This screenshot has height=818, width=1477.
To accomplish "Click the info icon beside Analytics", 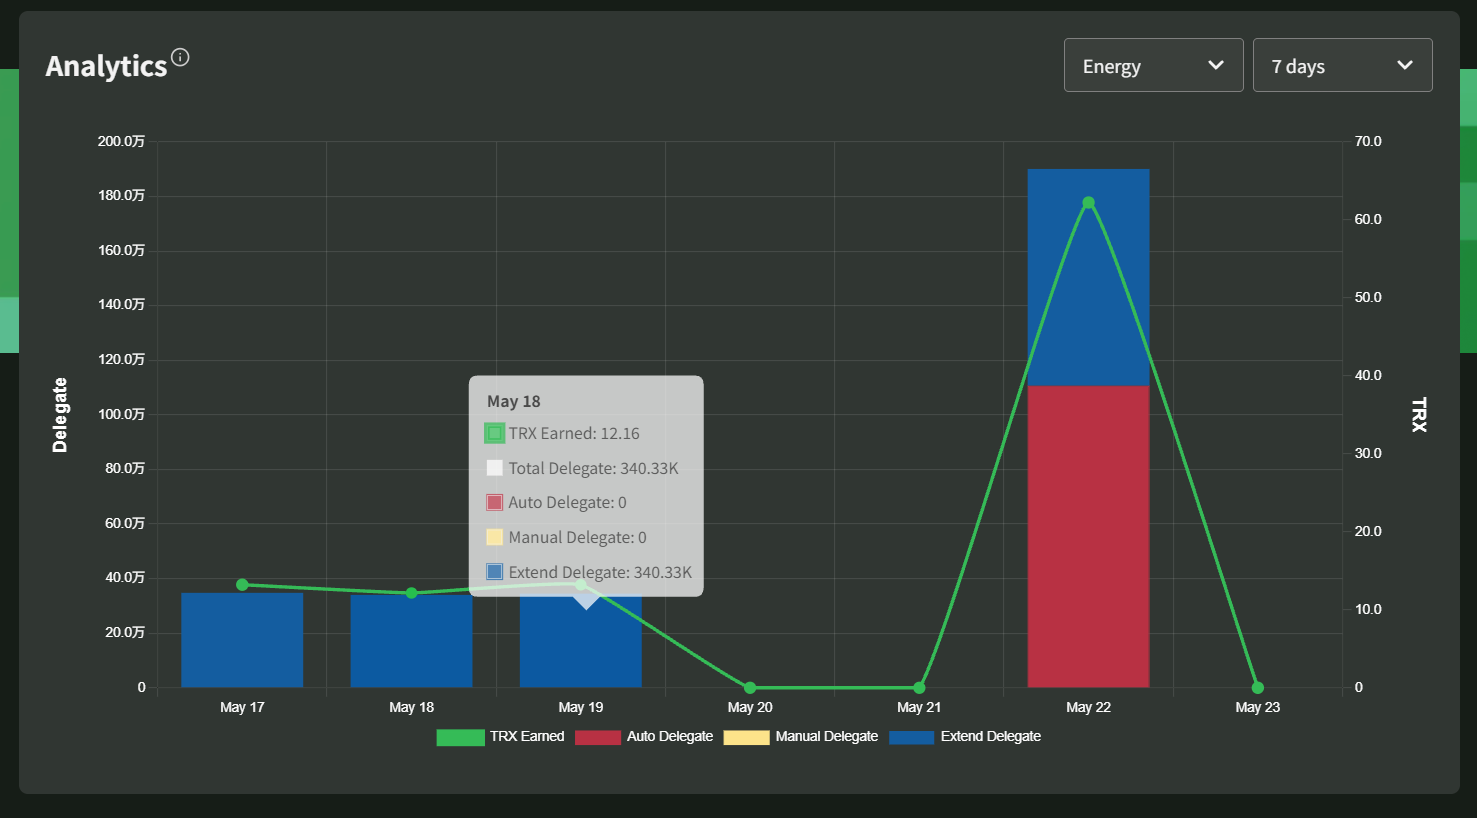I will point(180,57).
